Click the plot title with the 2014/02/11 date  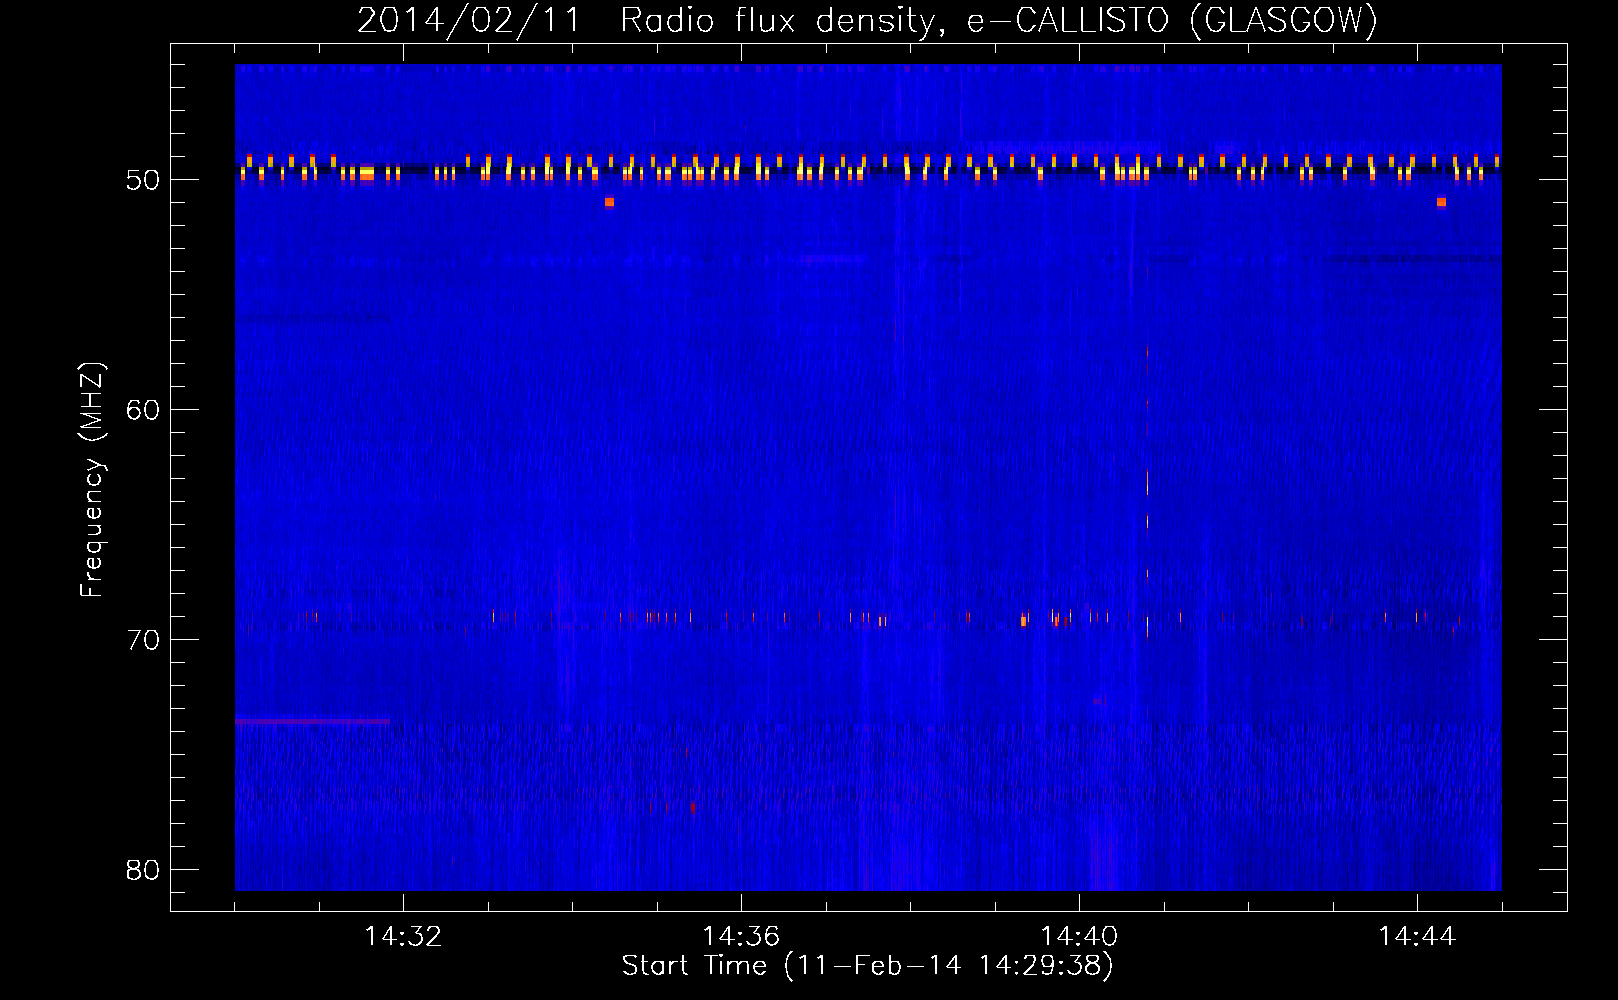[x=867, y=20]
